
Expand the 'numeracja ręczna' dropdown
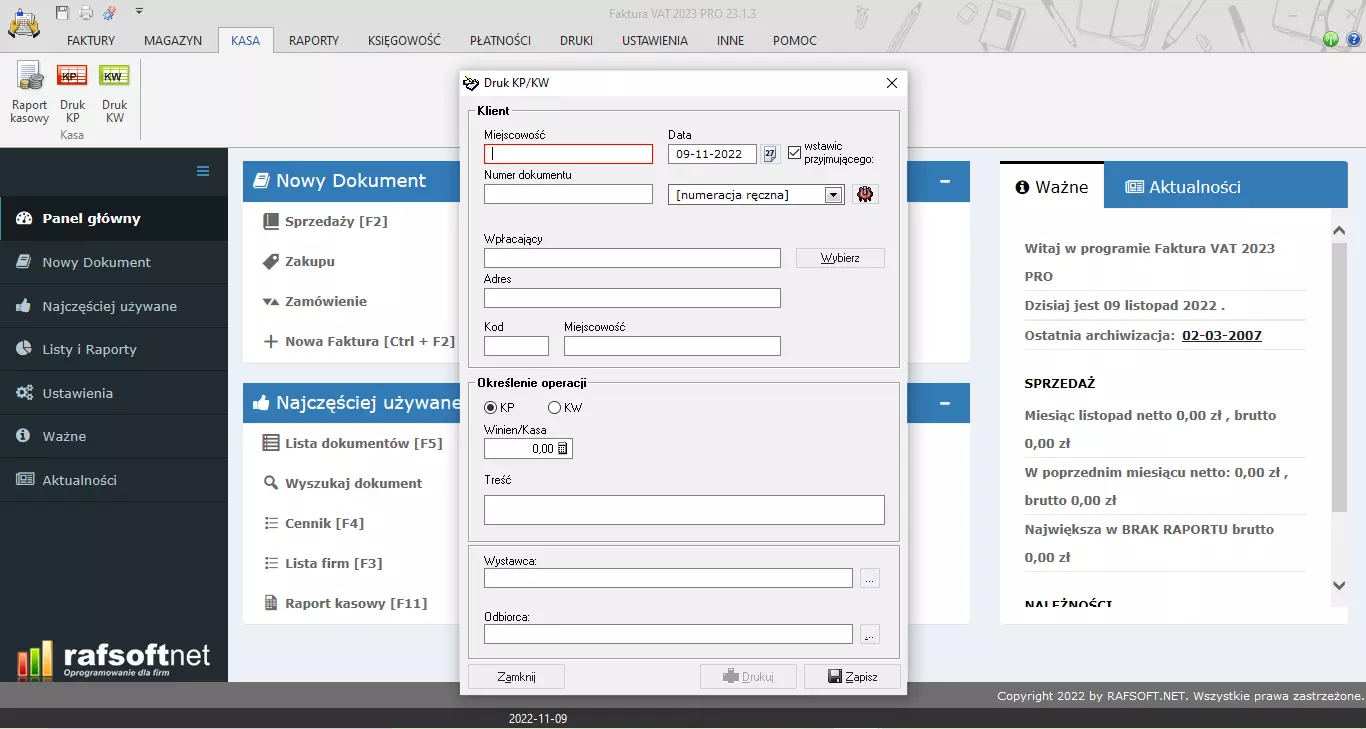tap(833, 195)
